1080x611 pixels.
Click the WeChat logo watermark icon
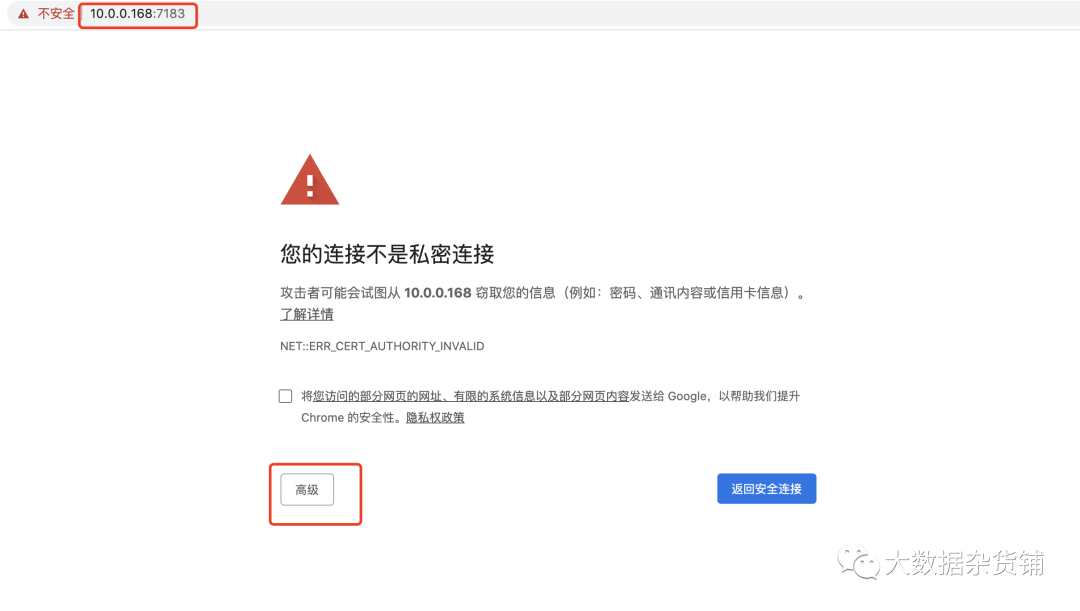point(858,563)
